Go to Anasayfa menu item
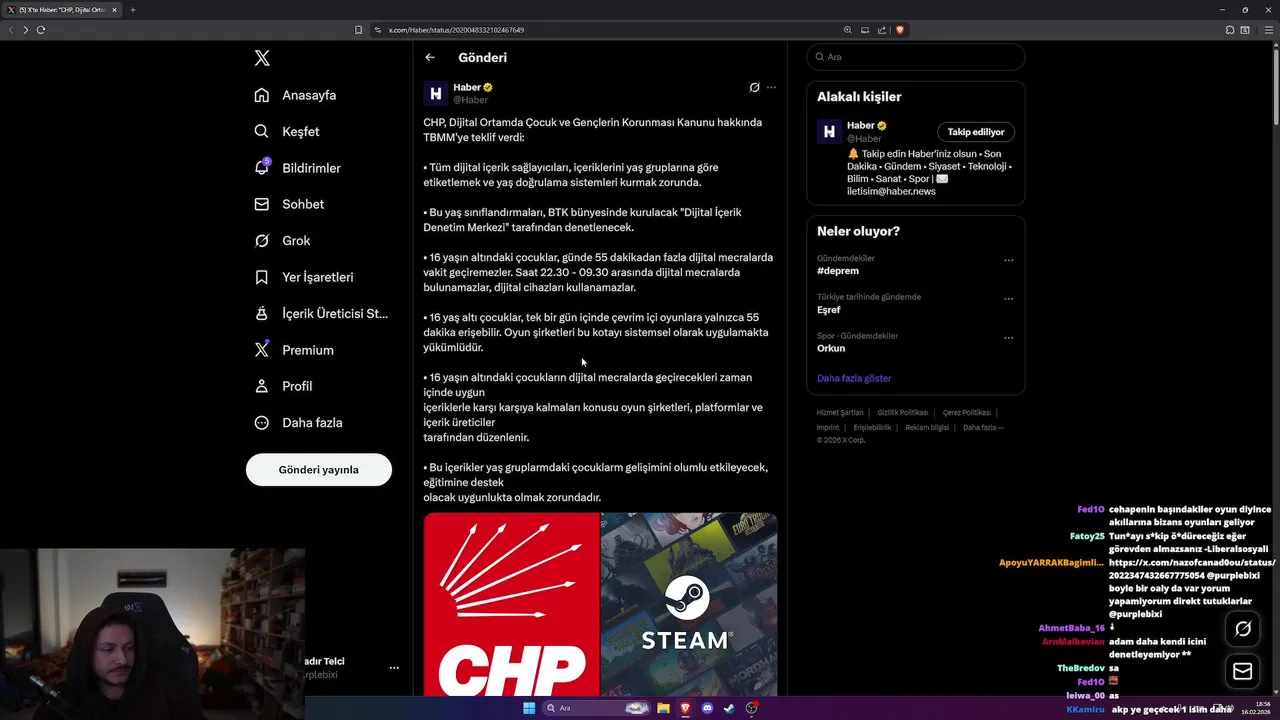The height and width of the screenshot is (720, 1280). click(x=309, y=95)
